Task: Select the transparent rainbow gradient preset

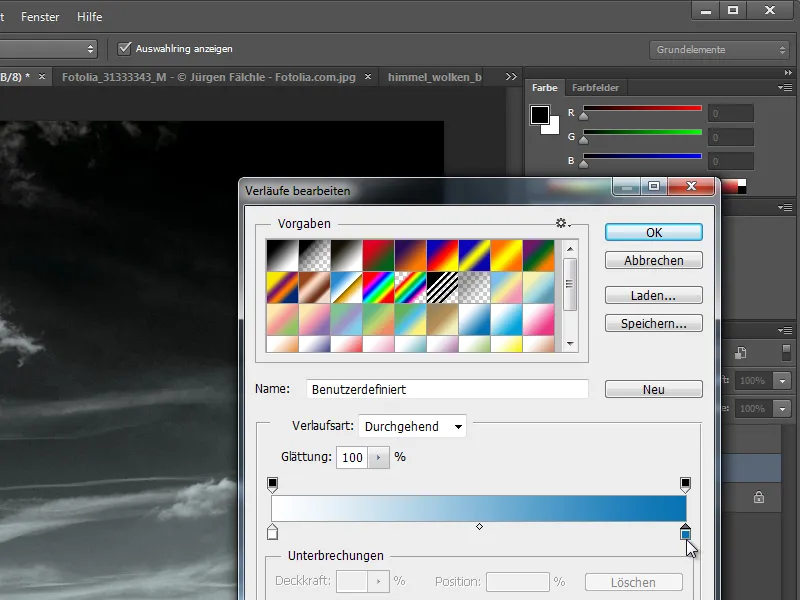Action: point(410,288)
